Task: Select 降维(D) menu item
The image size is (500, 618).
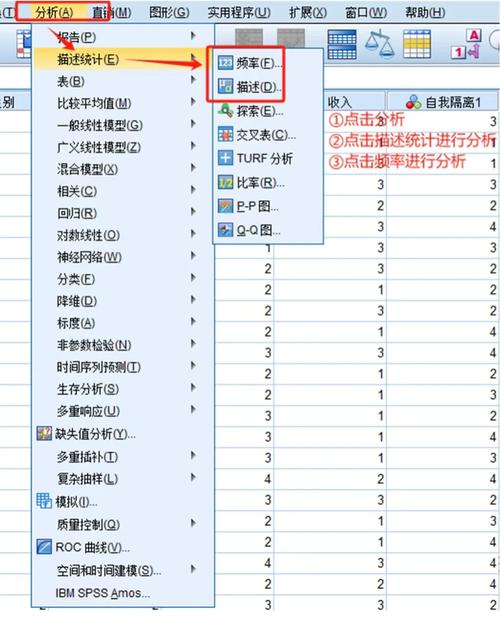Action: point(123,301)
